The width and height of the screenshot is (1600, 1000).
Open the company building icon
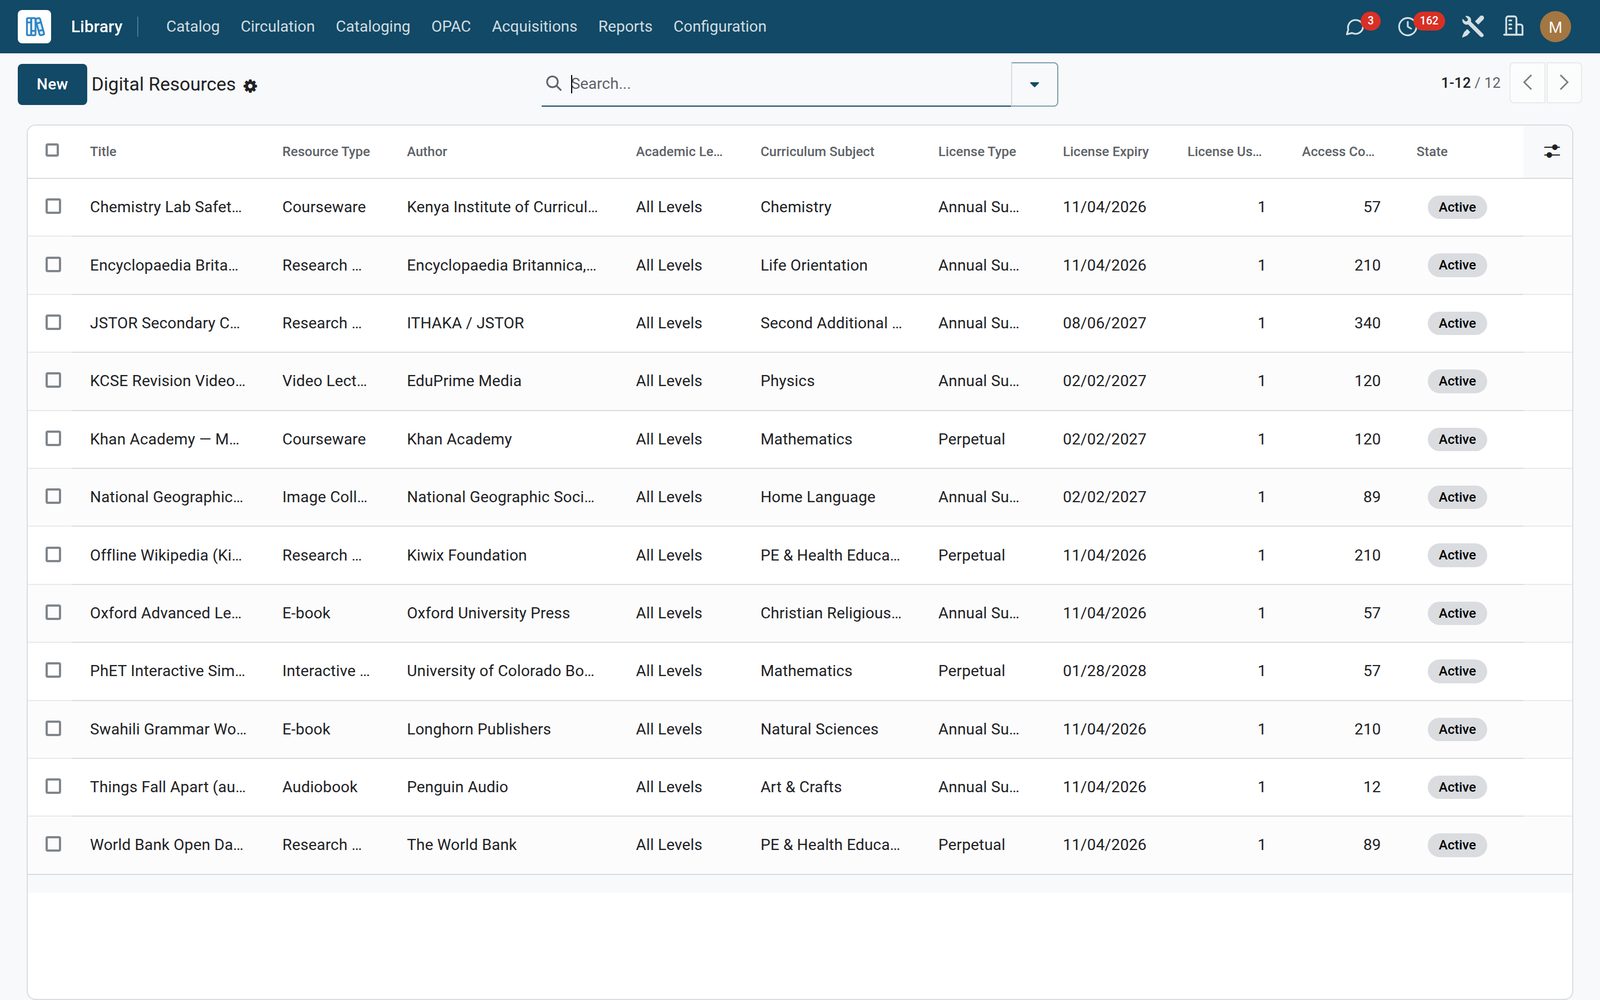(1514, 27)
